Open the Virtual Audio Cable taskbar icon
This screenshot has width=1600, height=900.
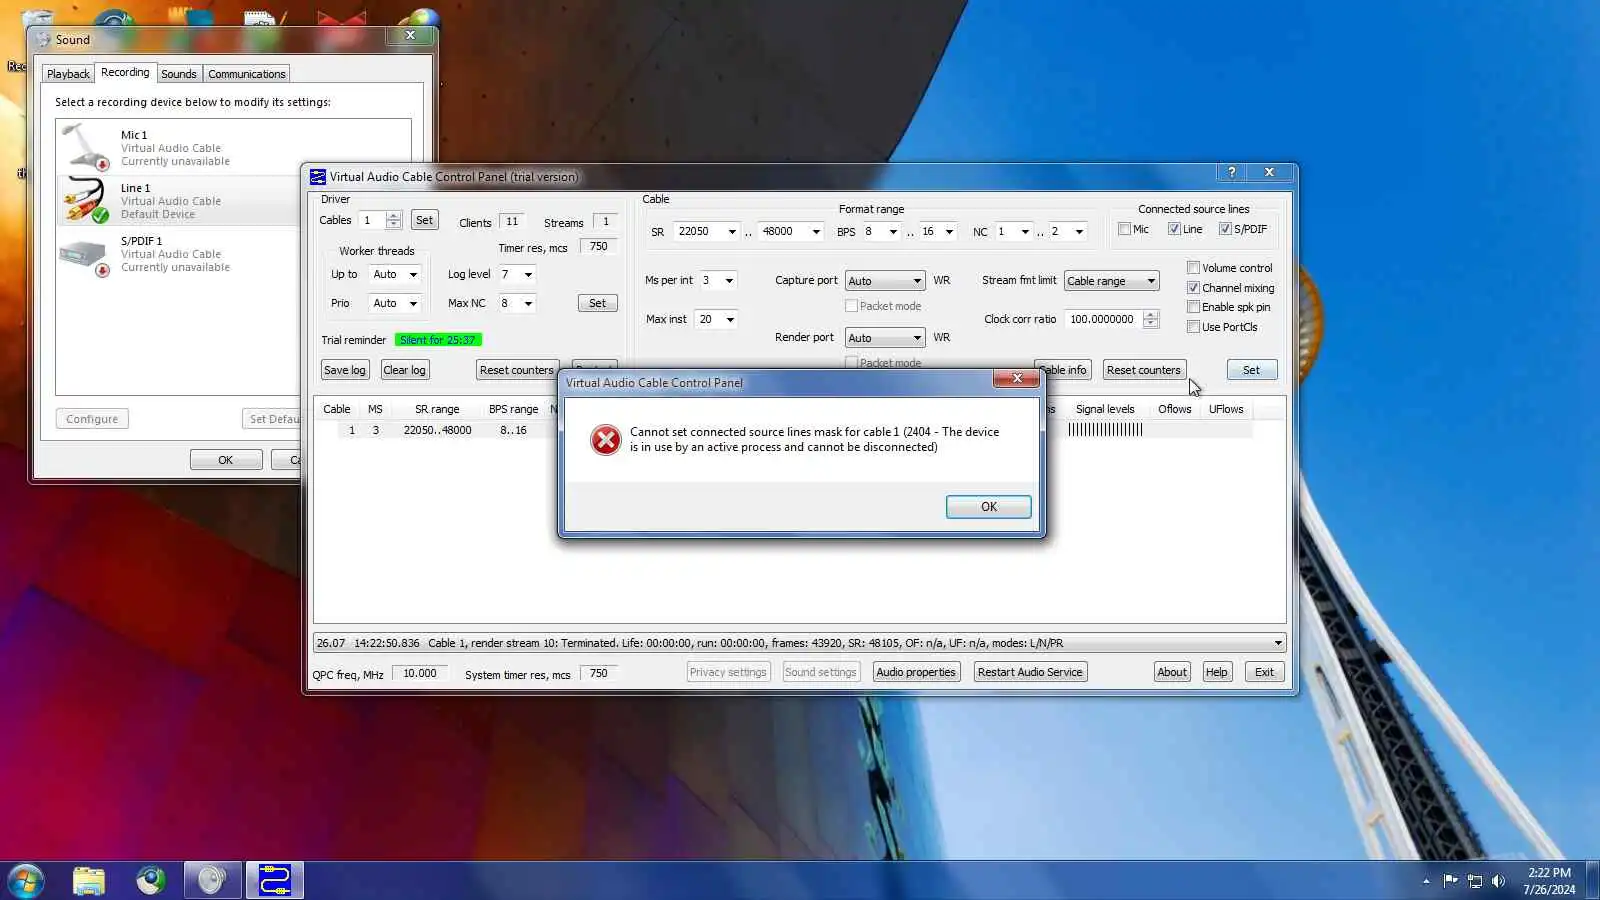point(274,880)
